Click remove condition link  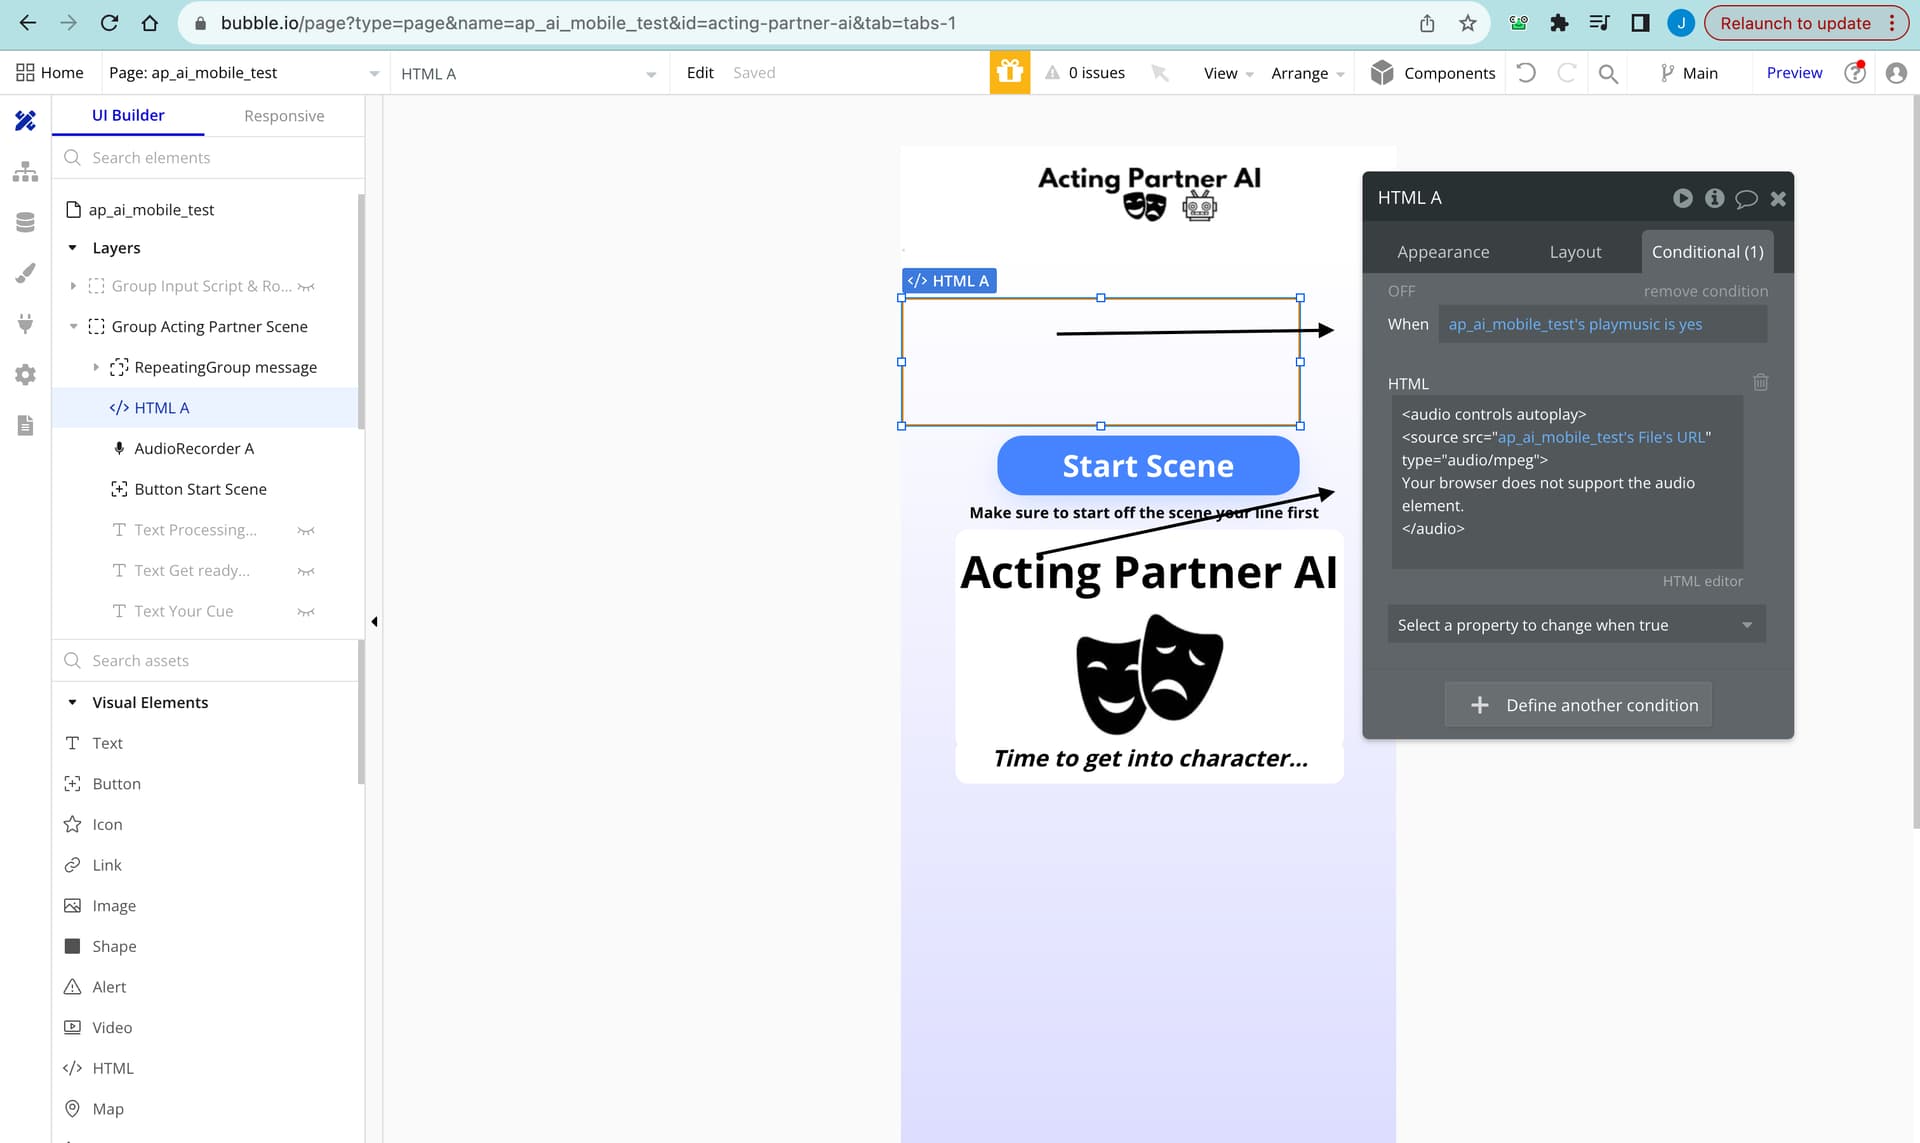point(1706,291)
